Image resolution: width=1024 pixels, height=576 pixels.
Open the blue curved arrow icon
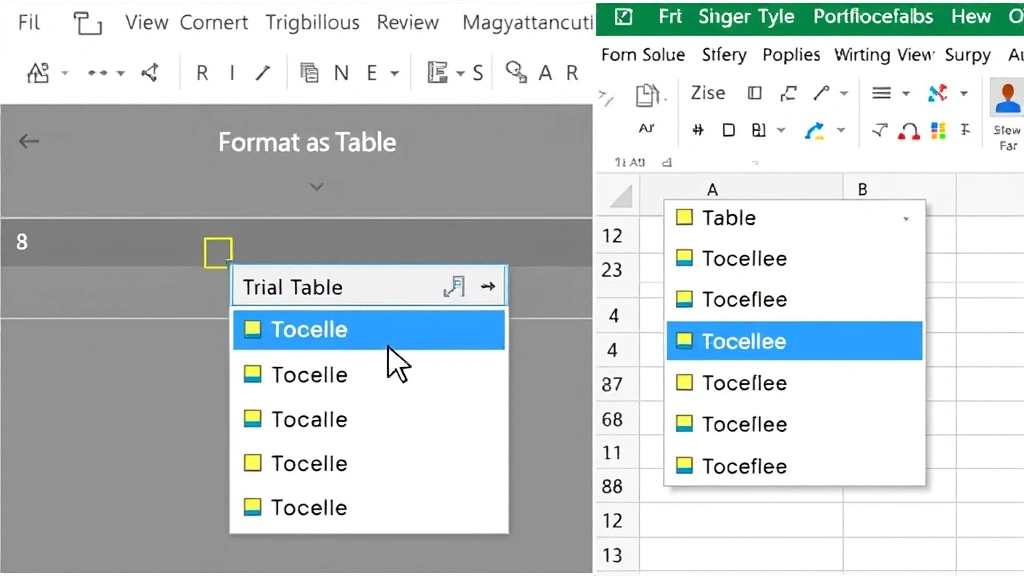[x=816, y=128]
